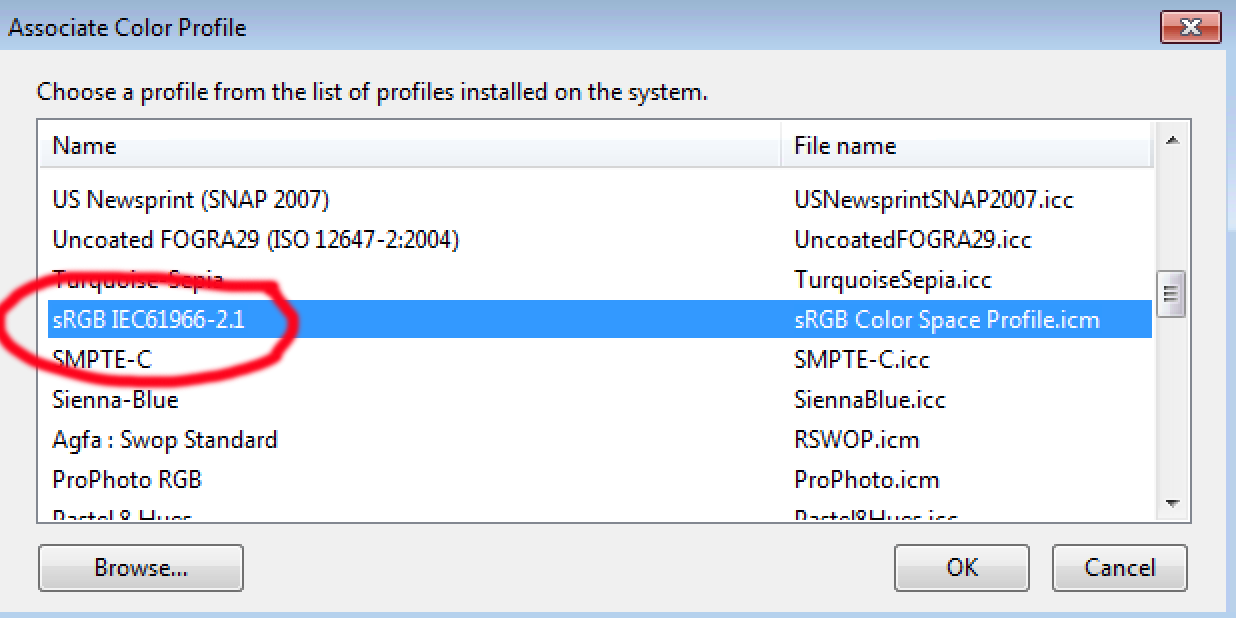The height and width of the screenshot is (618, 1236).
Task: Click the Browse button
Action: point(140,567)
